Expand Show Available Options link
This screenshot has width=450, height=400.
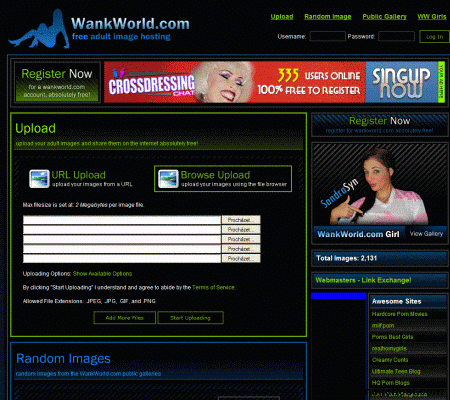102,274
